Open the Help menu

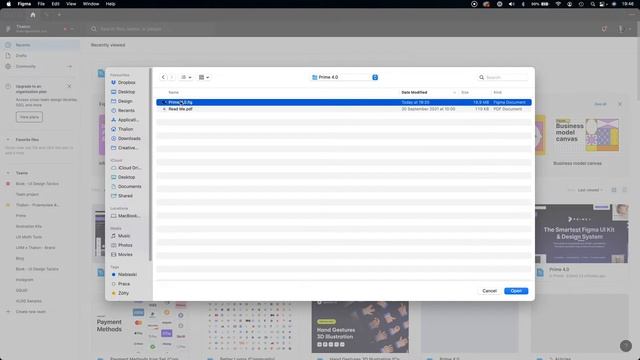coord(110,4)
